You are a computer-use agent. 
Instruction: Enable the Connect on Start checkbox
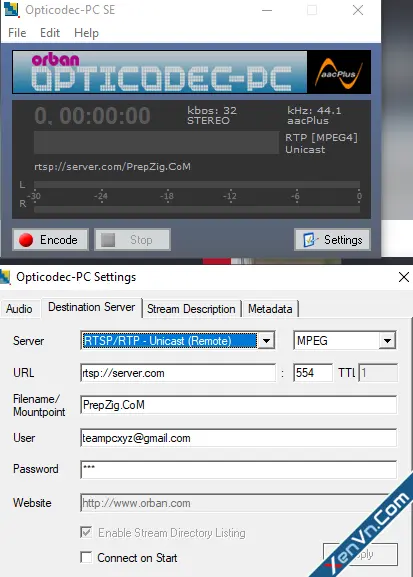point(86,557)
